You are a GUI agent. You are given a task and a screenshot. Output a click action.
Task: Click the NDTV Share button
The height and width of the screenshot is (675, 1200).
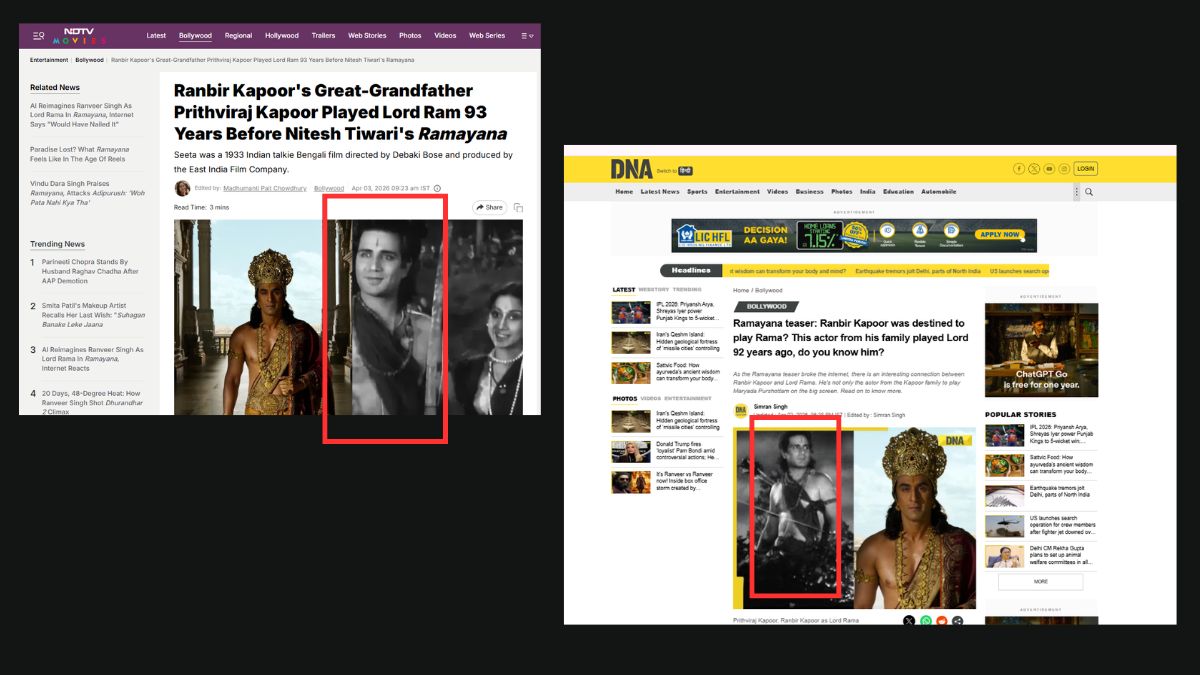click(x=490, y=208)
